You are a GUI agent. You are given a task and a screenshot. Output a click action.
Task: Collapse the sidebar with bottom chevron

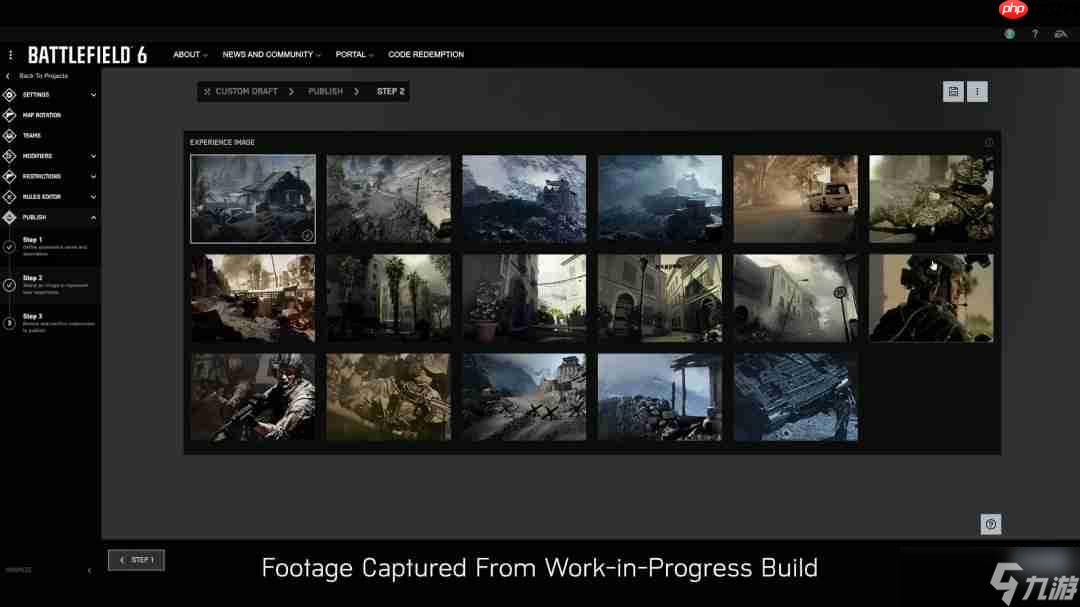(x=90, y=570)
